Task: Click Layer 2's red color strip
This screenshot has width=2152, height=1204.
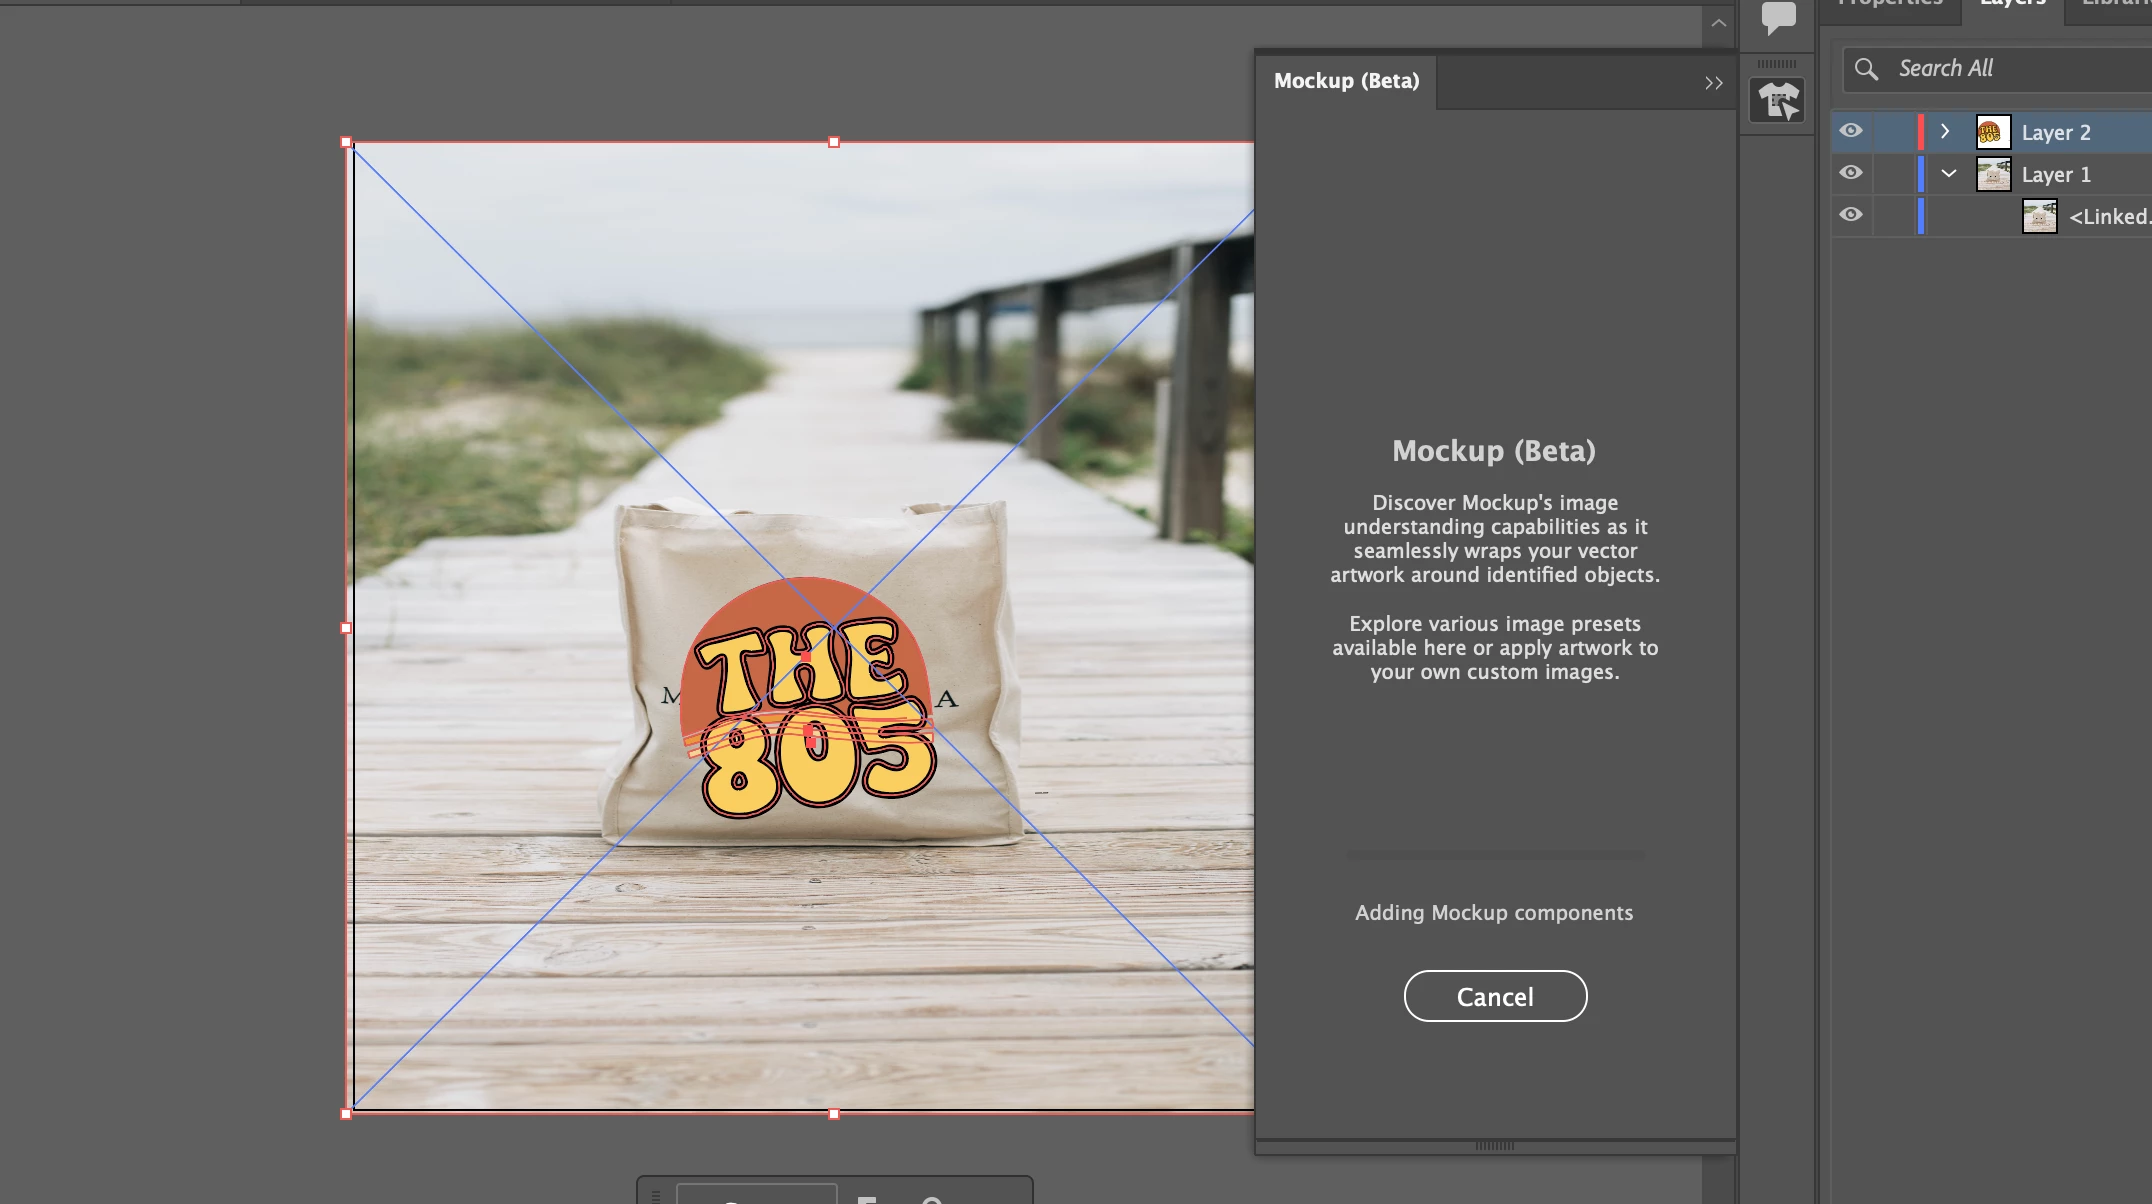Action: [1920, 132]
